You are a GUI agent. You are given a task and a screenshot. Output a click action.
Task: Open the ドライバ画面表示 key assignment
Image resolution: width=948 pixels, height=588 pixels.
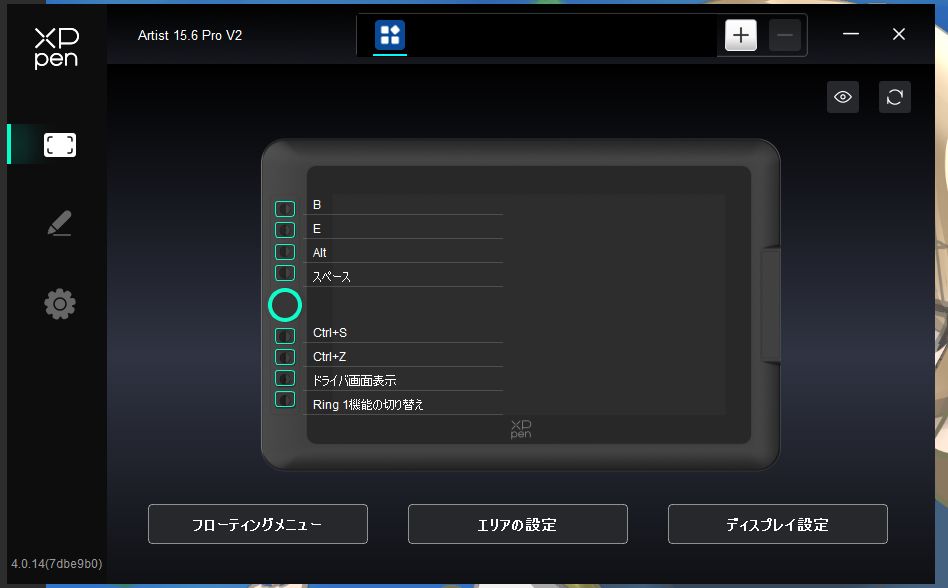coord(405,381)
